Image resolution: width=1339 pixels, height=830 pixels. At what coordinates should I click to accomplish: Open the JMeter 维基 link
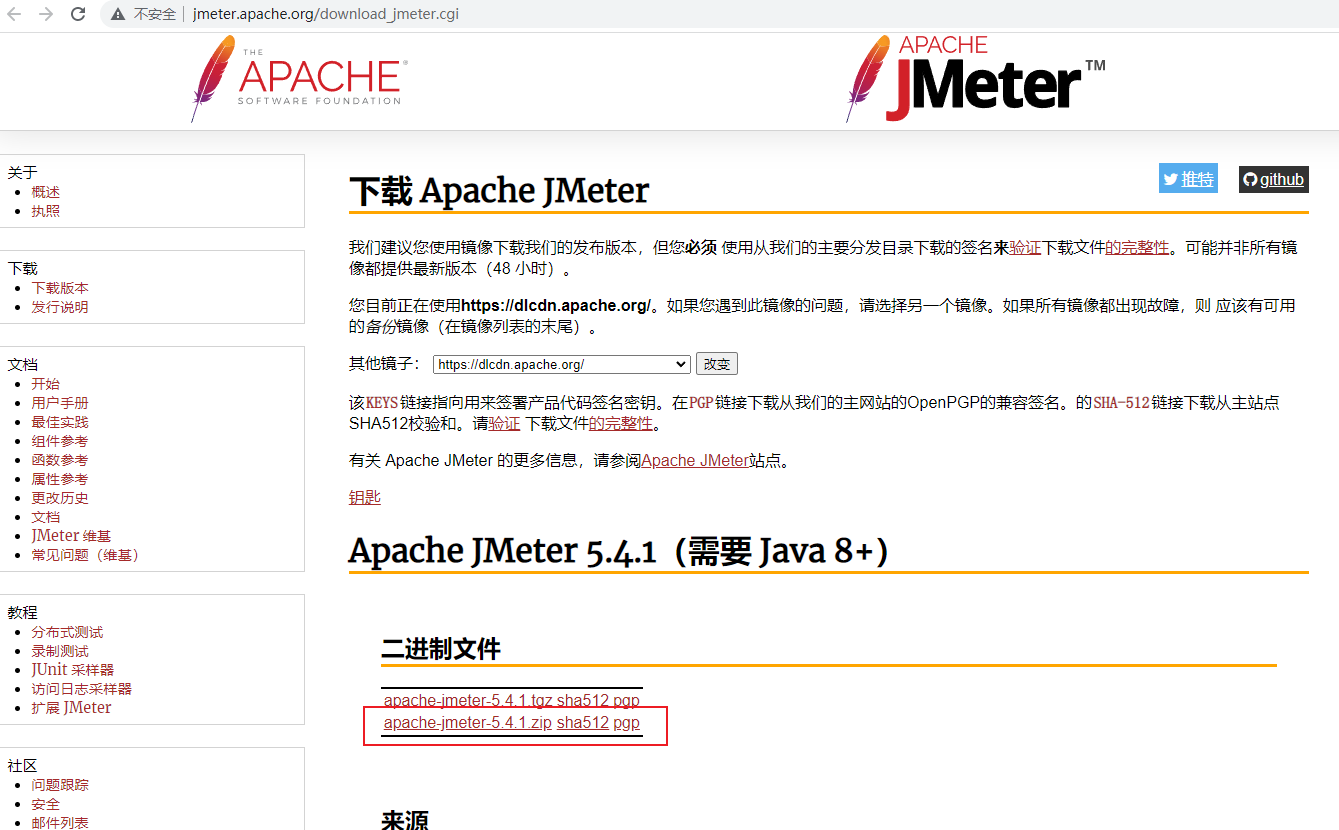pos(71,536)
